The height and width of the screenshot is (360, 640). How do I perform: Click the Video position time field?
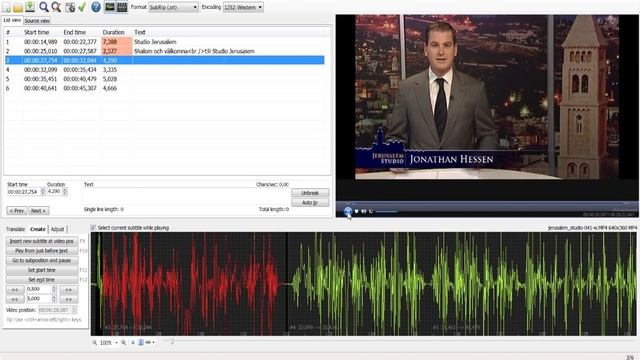(57, 310)
